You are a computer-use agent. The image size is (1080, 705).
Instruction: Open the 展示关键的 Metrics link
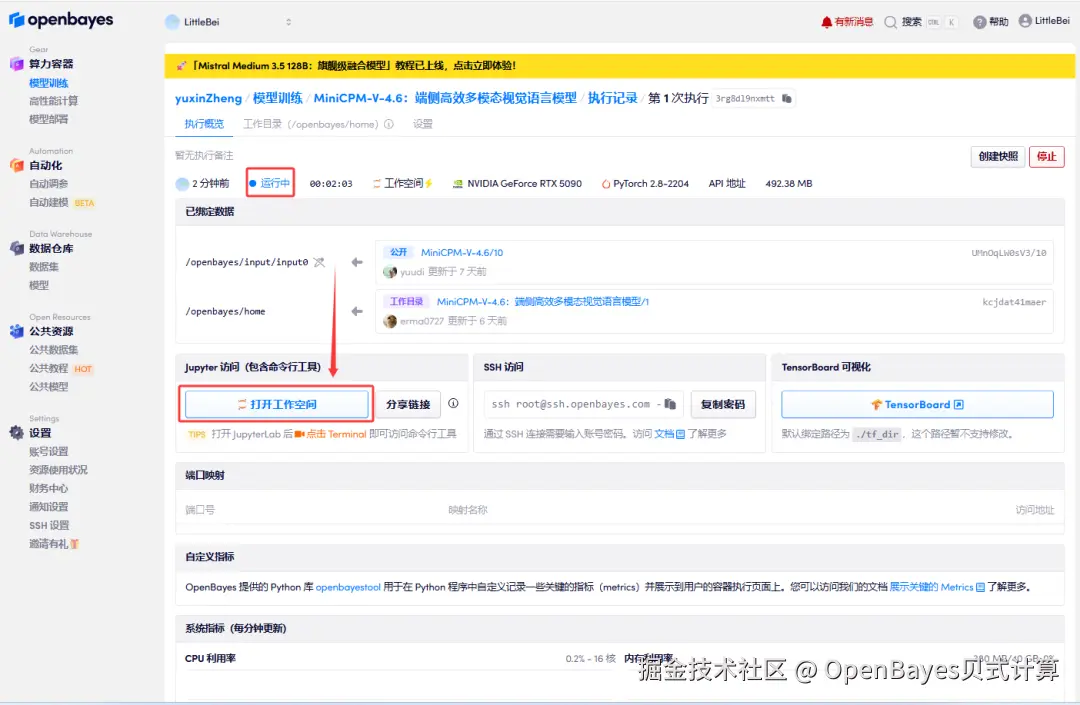tap(937, 587)
